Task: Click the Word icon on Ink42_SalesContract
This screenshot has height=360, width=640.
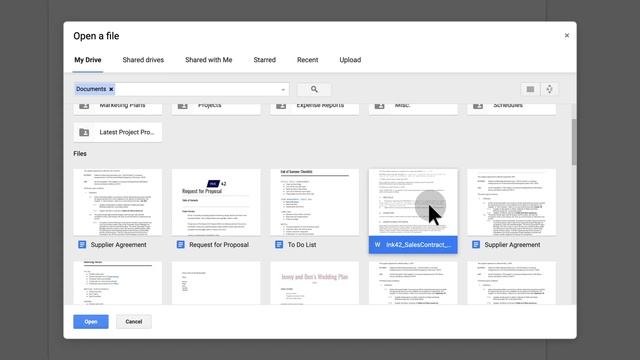Action: [x=378, y=244]
